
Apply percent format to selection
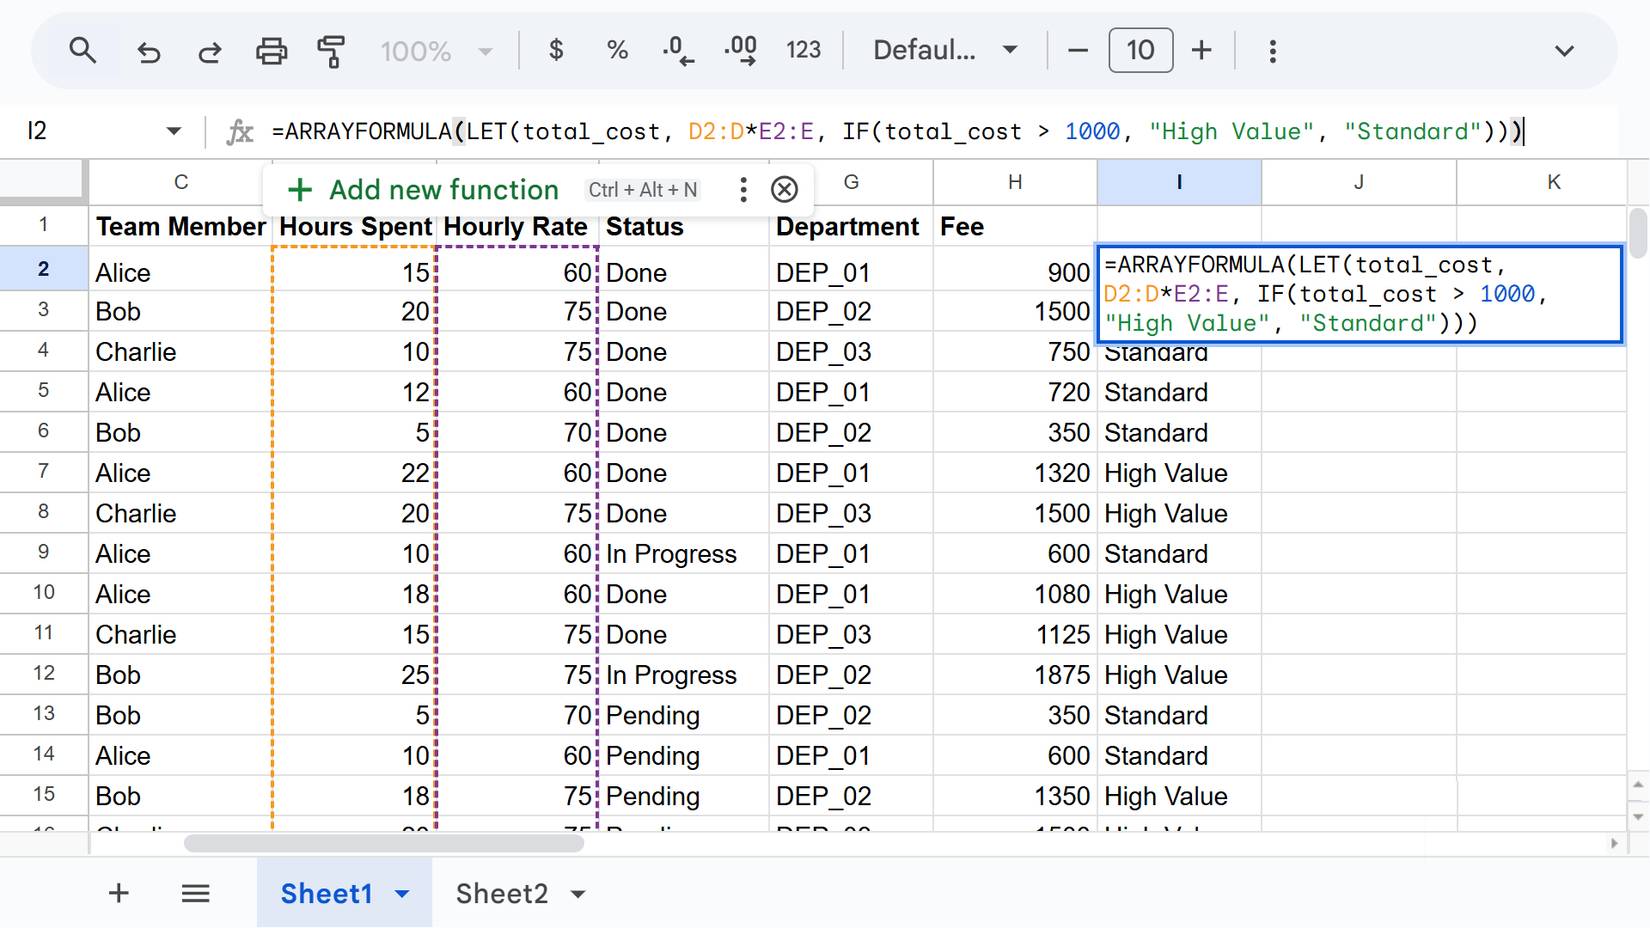[617, 50]
